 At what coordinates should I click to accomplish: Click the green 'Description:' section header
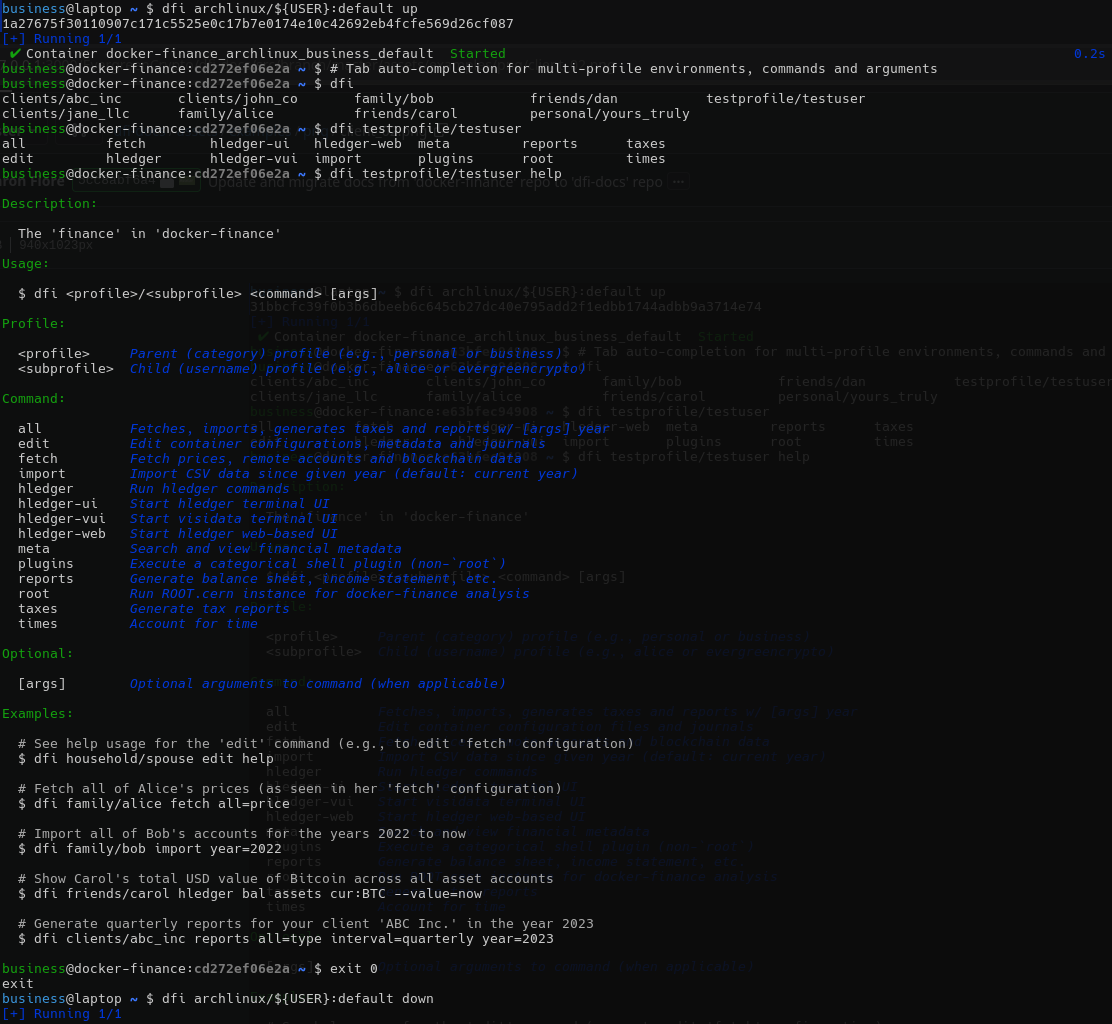point(50,204)
